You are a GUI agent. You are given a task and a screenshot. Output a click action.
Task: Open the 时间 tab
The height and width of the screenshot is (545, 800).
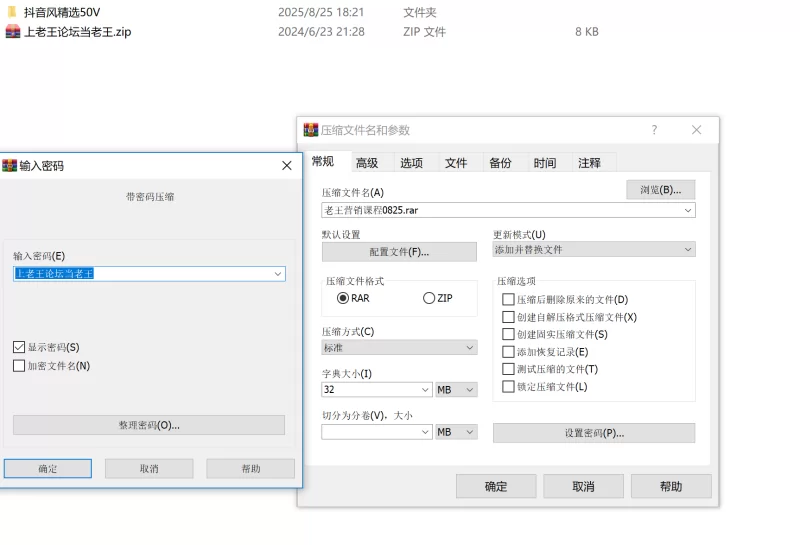coord(545,163)
